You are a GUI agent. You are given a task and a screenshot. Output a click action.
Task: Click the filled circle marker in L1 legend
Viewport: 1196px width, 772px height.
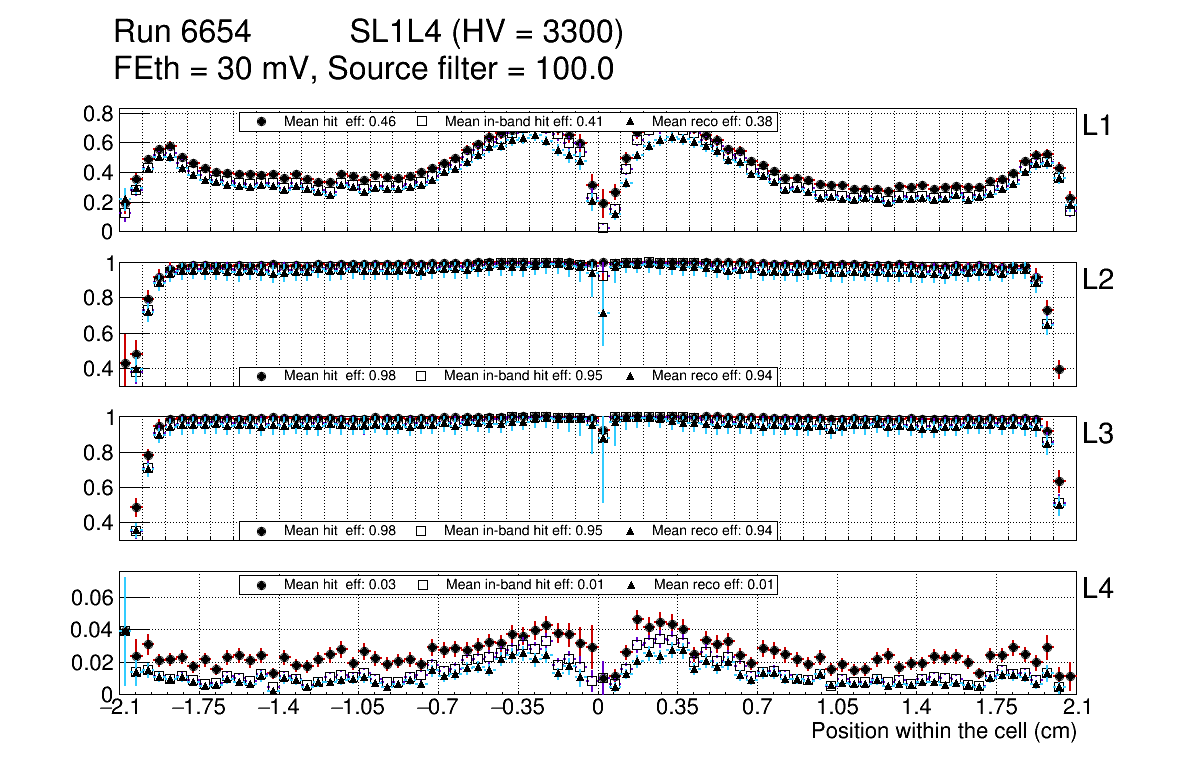[262, 121]
